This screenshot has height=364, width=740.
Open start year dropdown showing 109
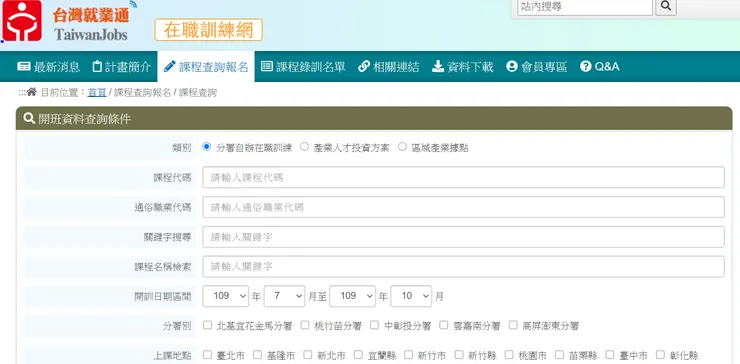tap(226, 296)
